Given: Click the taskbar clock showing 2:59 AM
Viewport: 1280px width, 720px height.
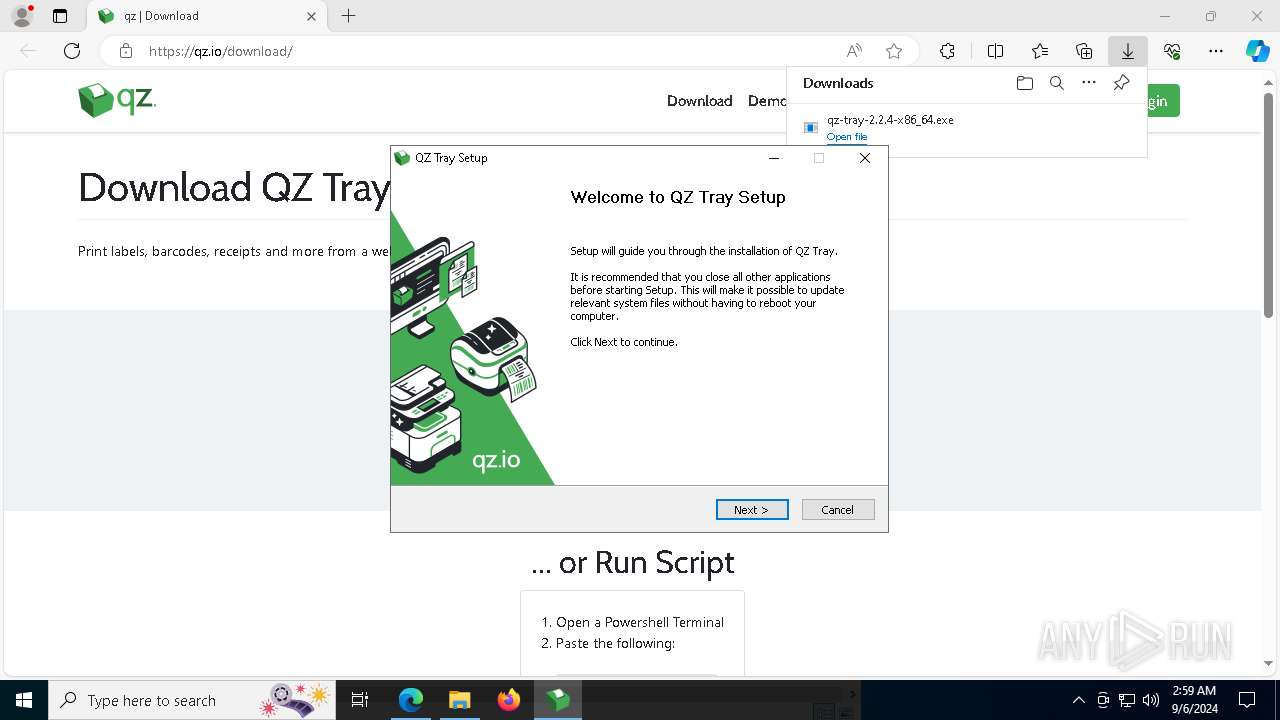Looking at the screenshot, I should (1194, 700).
